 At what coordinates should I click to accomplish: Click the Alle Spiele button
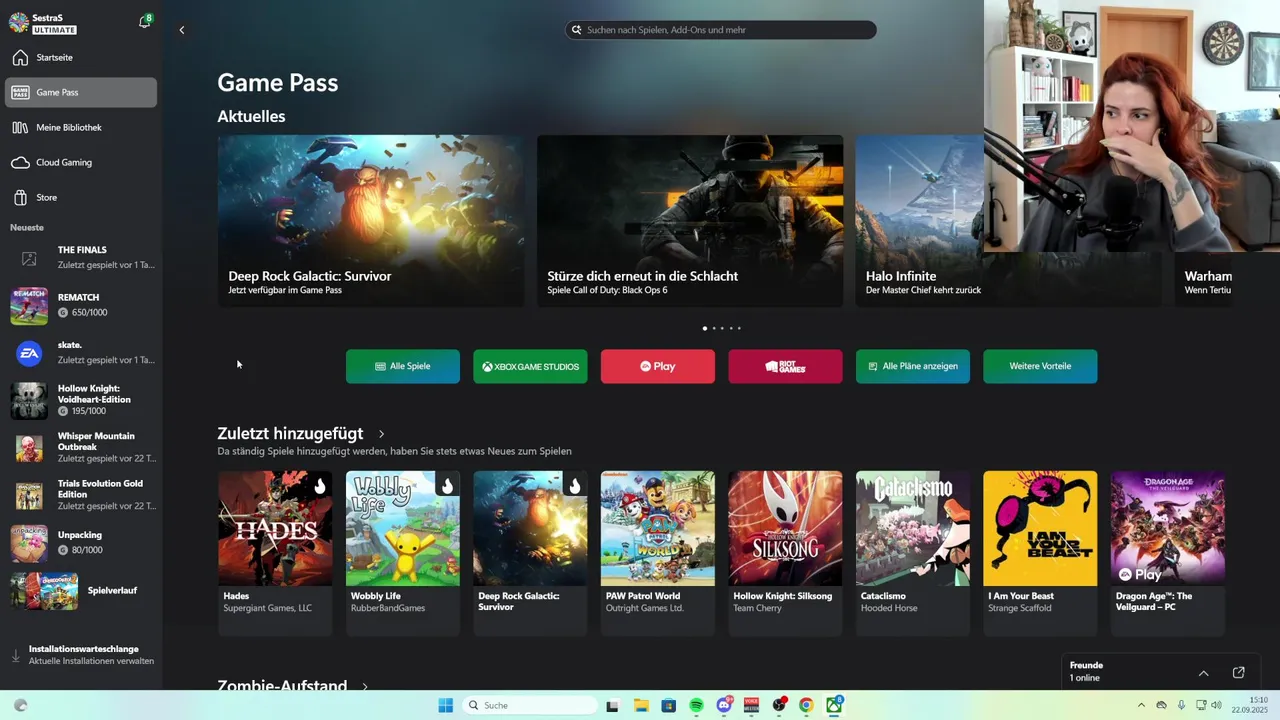coord(403,366)
